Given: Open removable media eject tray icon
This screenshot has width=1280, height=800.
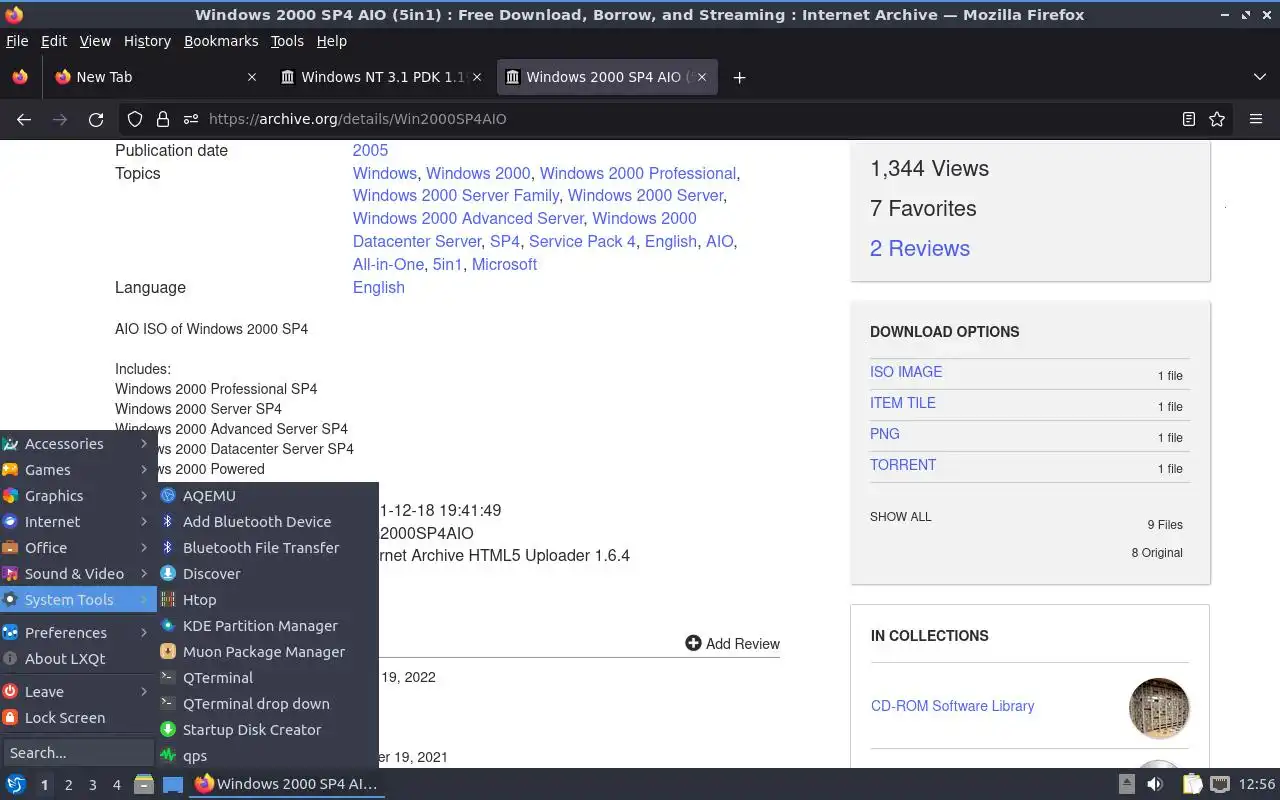Looking at the screenshot, I should [x=1127, y=784].
